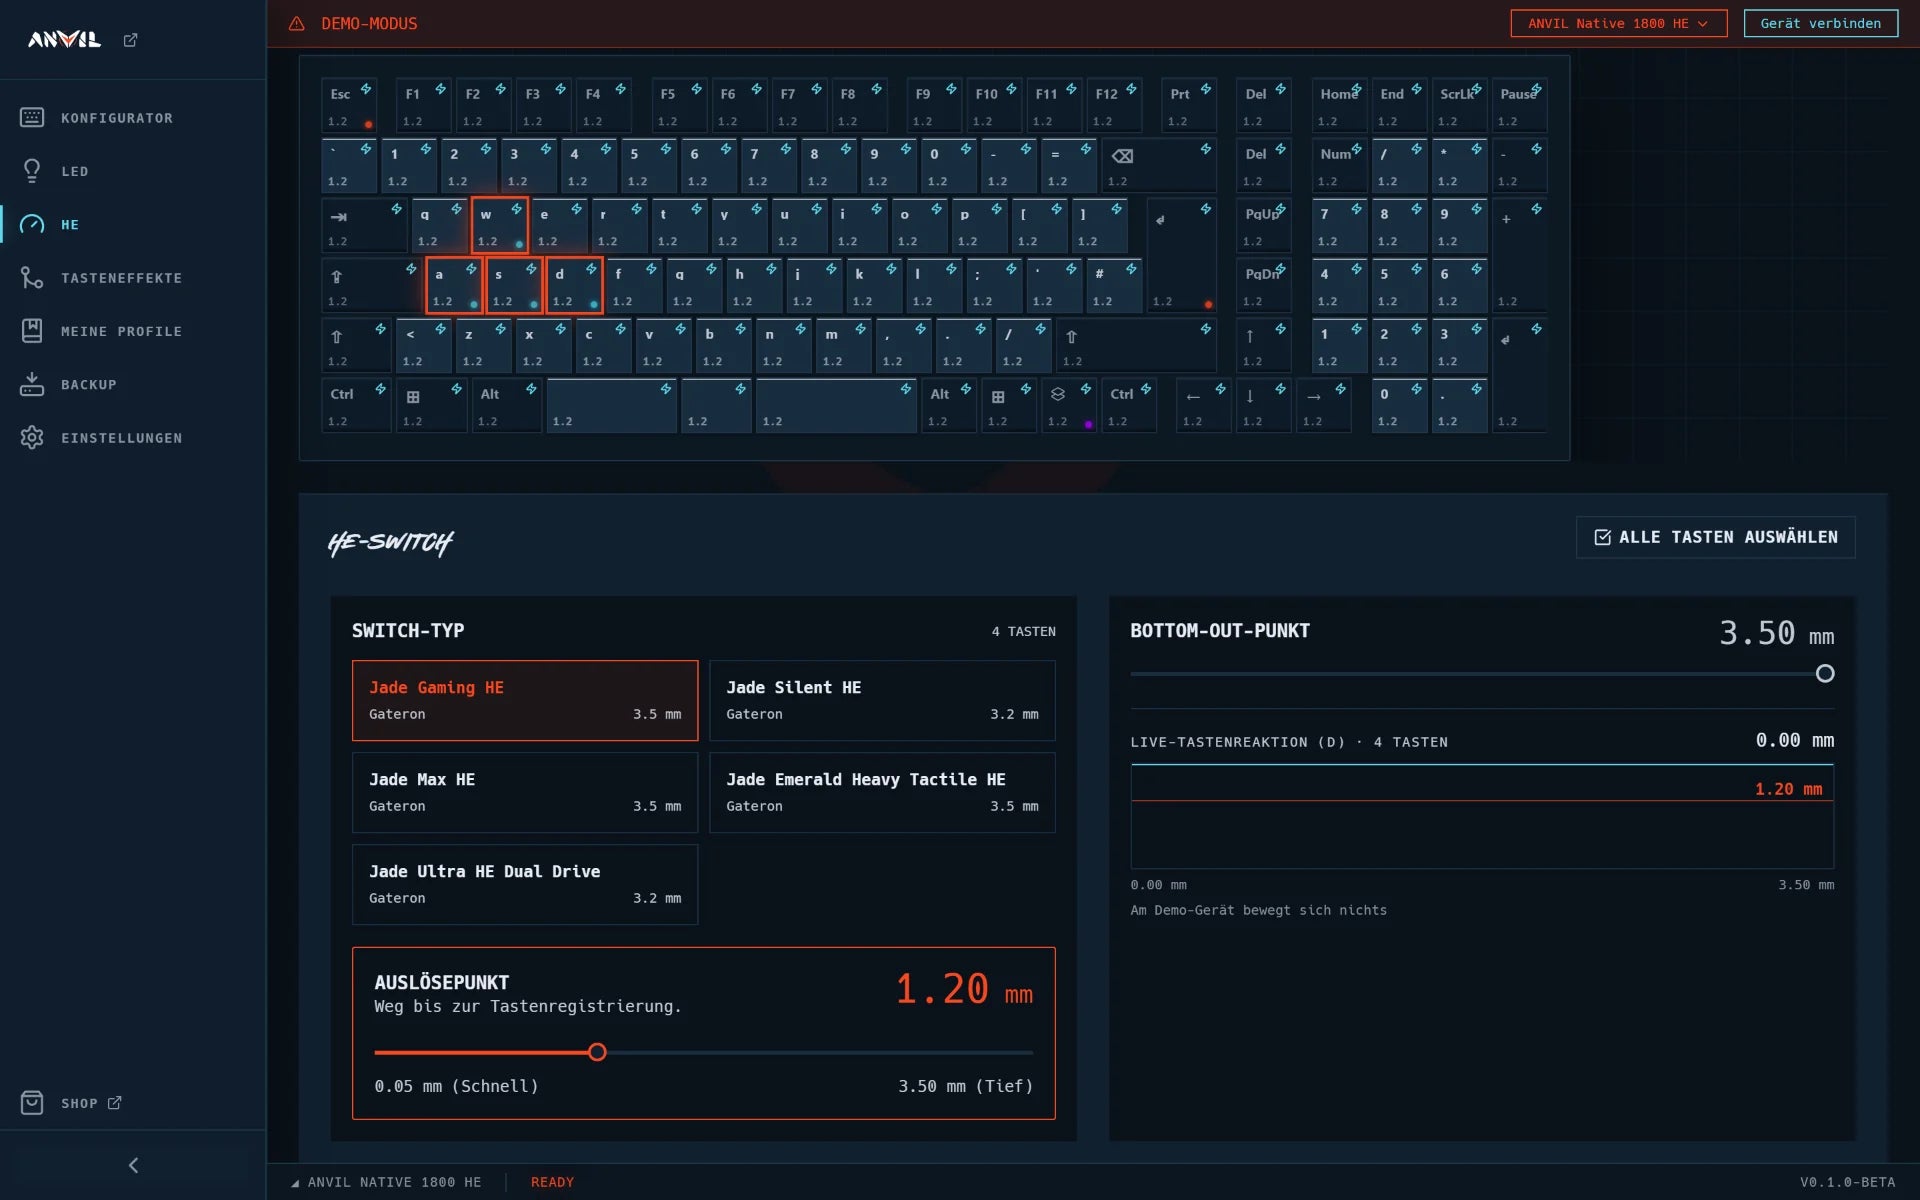This screenshot has height=1200, width=1920.
Task: Click the Bottom-Out-Punkt slider handle
Action: coord(1825,673)
